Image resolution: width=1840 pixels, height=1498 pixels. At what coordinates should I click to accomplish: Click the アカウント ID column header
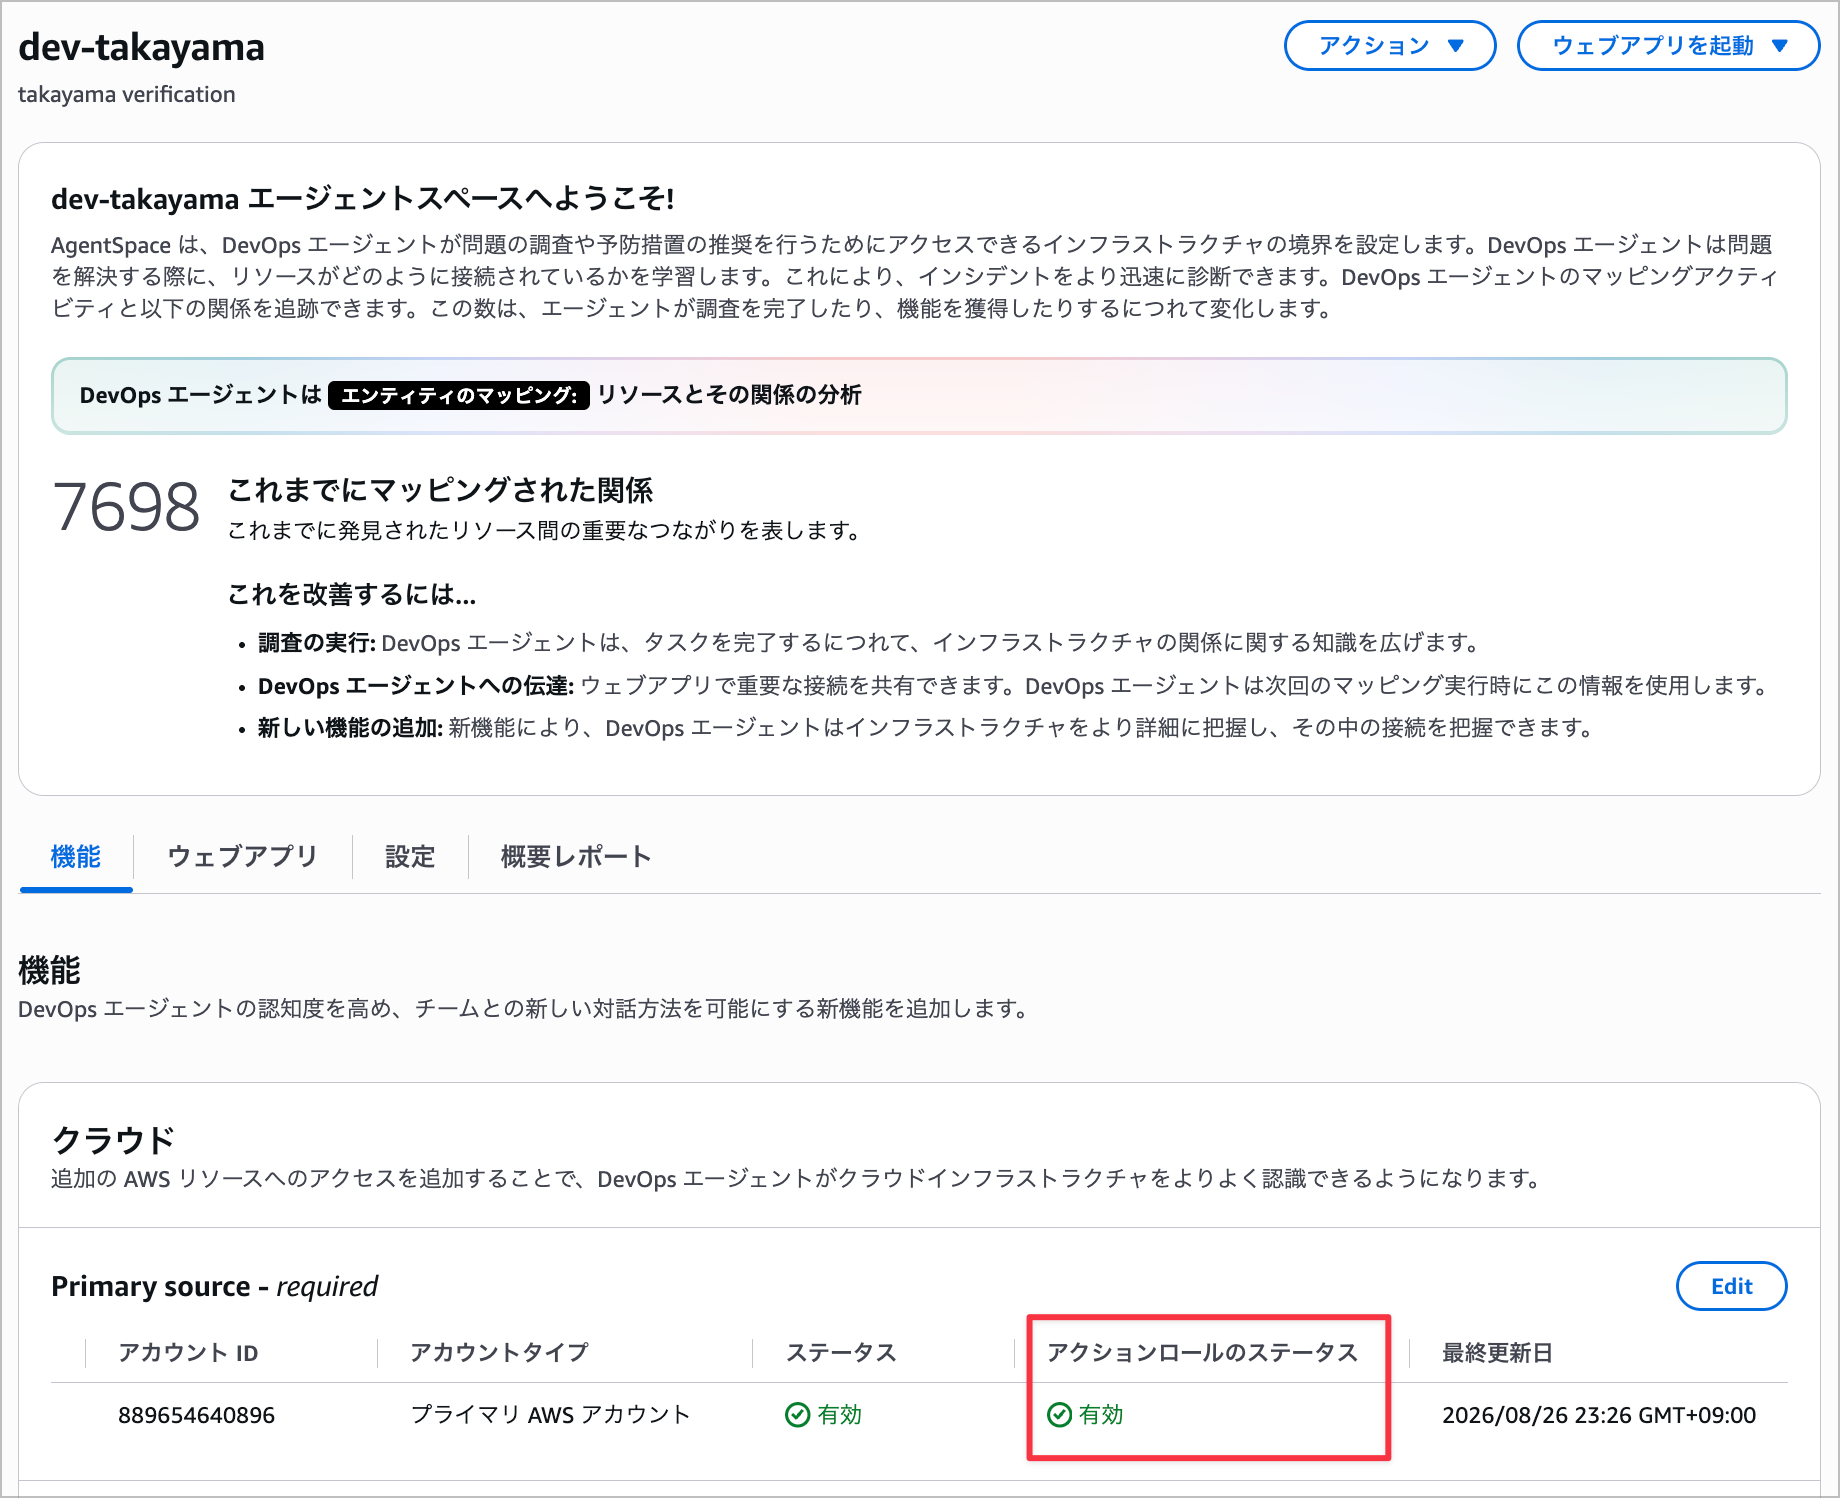click(x=188, y=1353)
